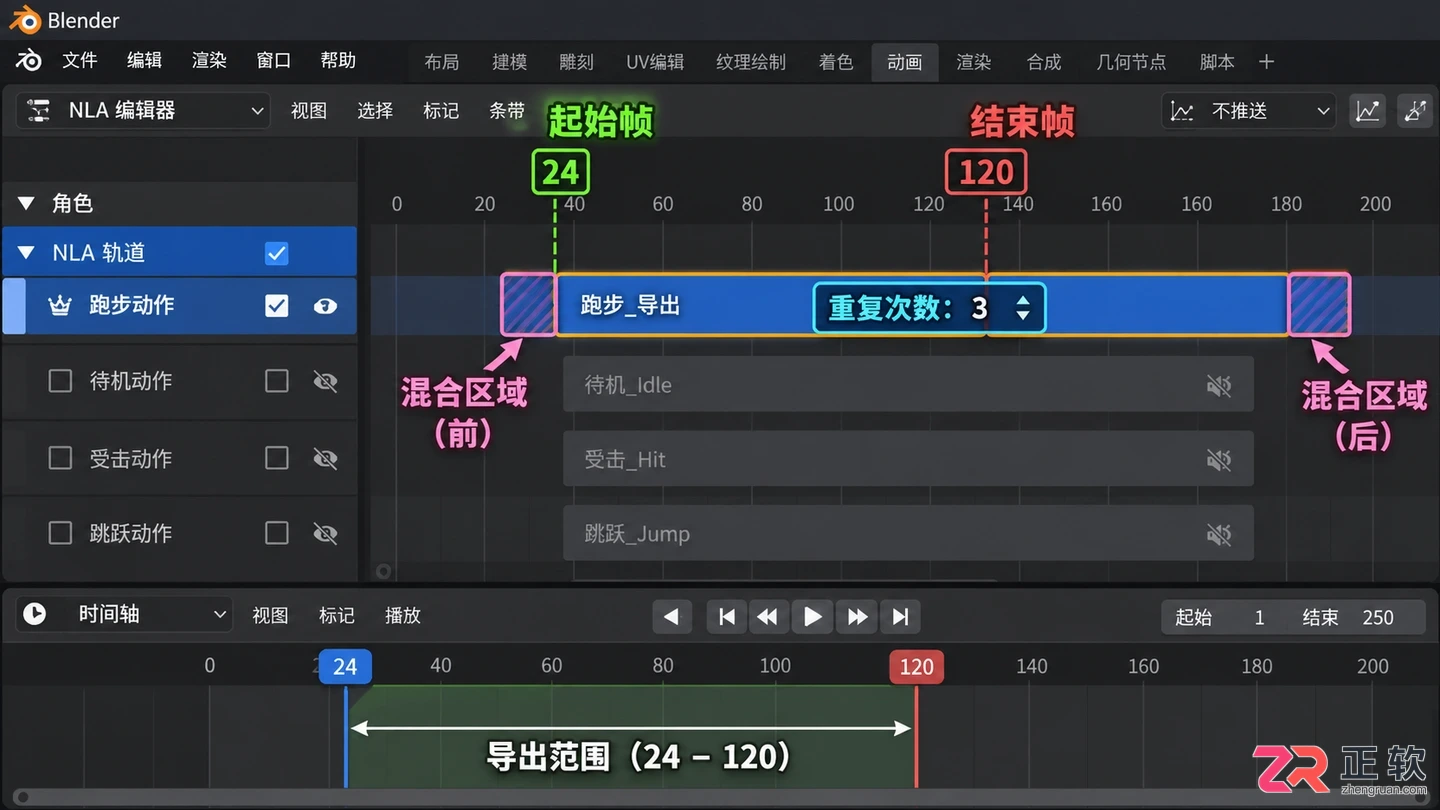Open the 条带 menu in NLA header
Viewport: 1440px width, 810px height.
(x=507, y=111)
